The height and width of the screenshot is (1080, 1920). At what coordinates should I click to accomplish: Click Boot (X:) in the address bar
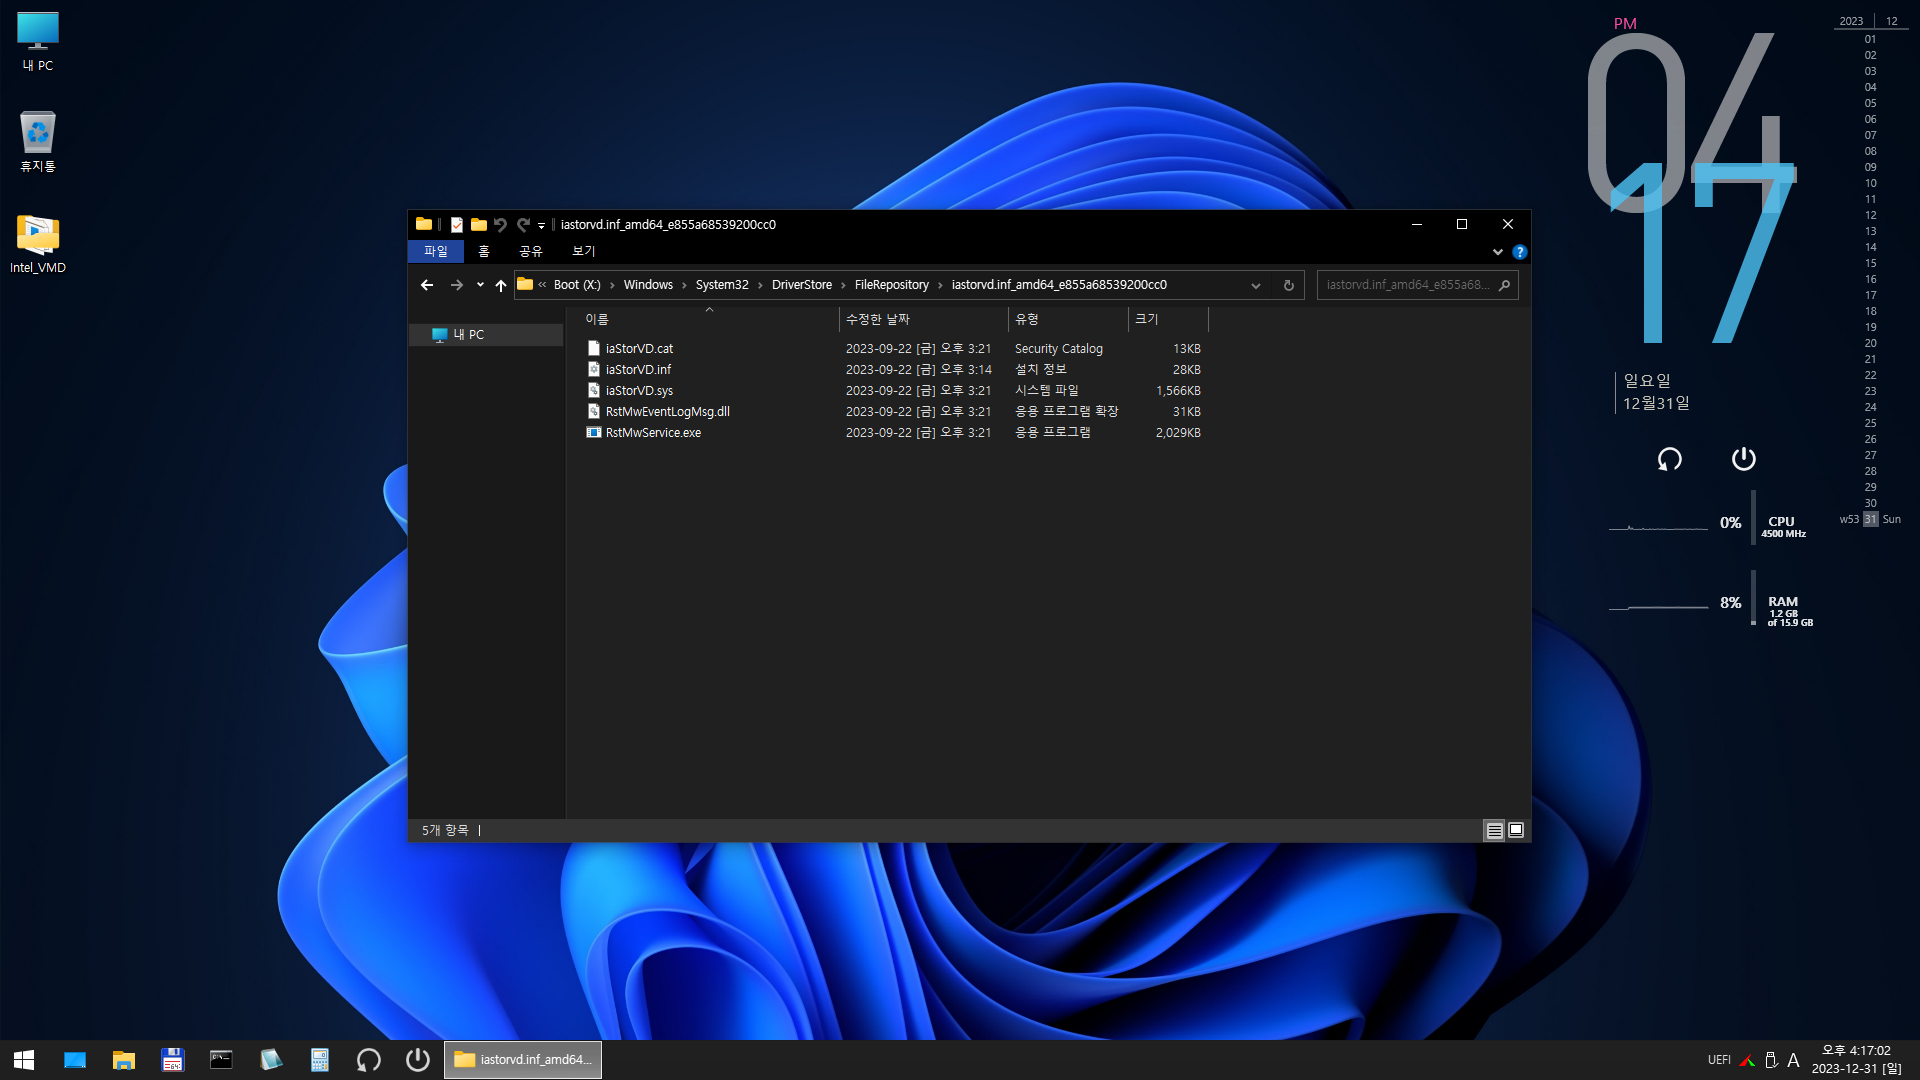click(577, 285)
